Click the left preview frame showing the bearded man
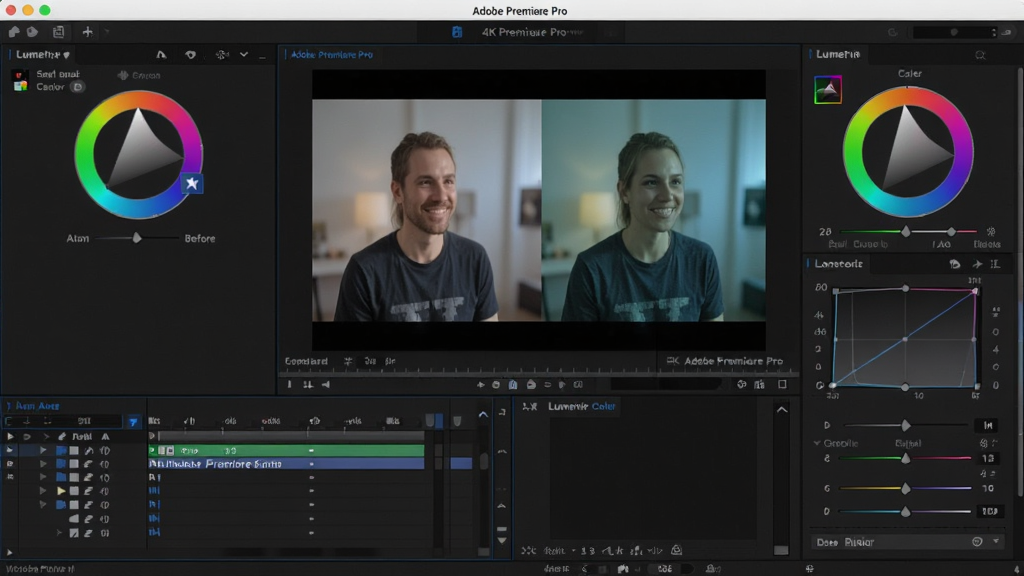Screen dimensions: 1024x576 point(426,210)
